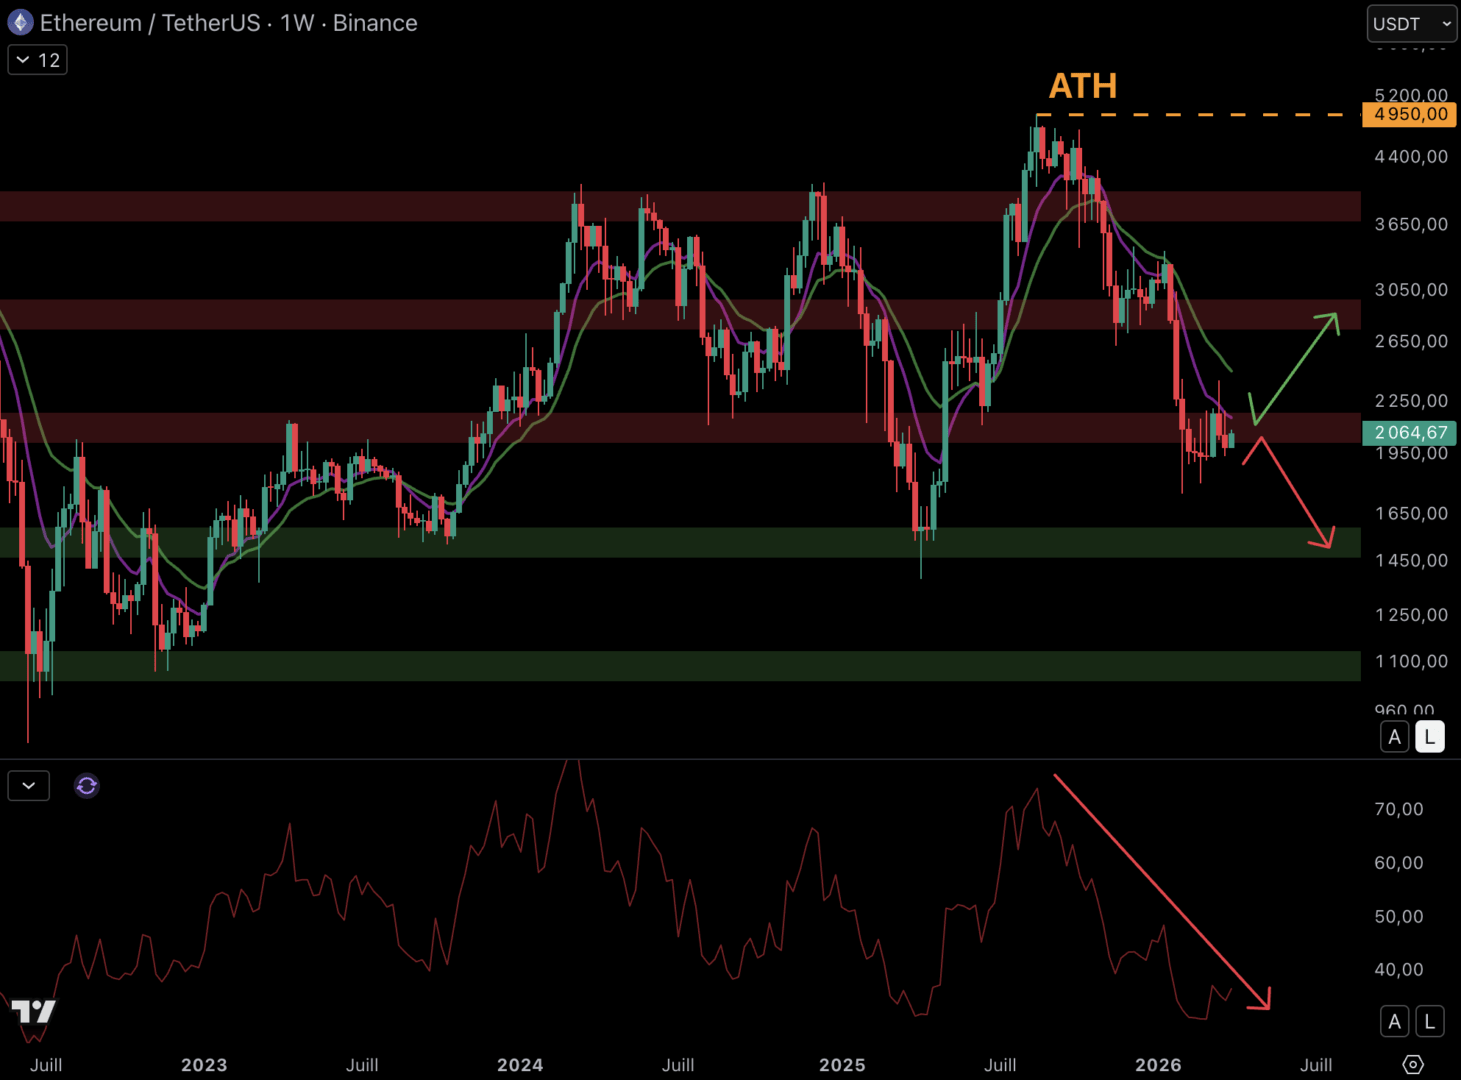Select the Ethereum logo icon in the symbol header
Image resolution: width=1461 pixels, height=1080 pixels.
tap(19, 22)
